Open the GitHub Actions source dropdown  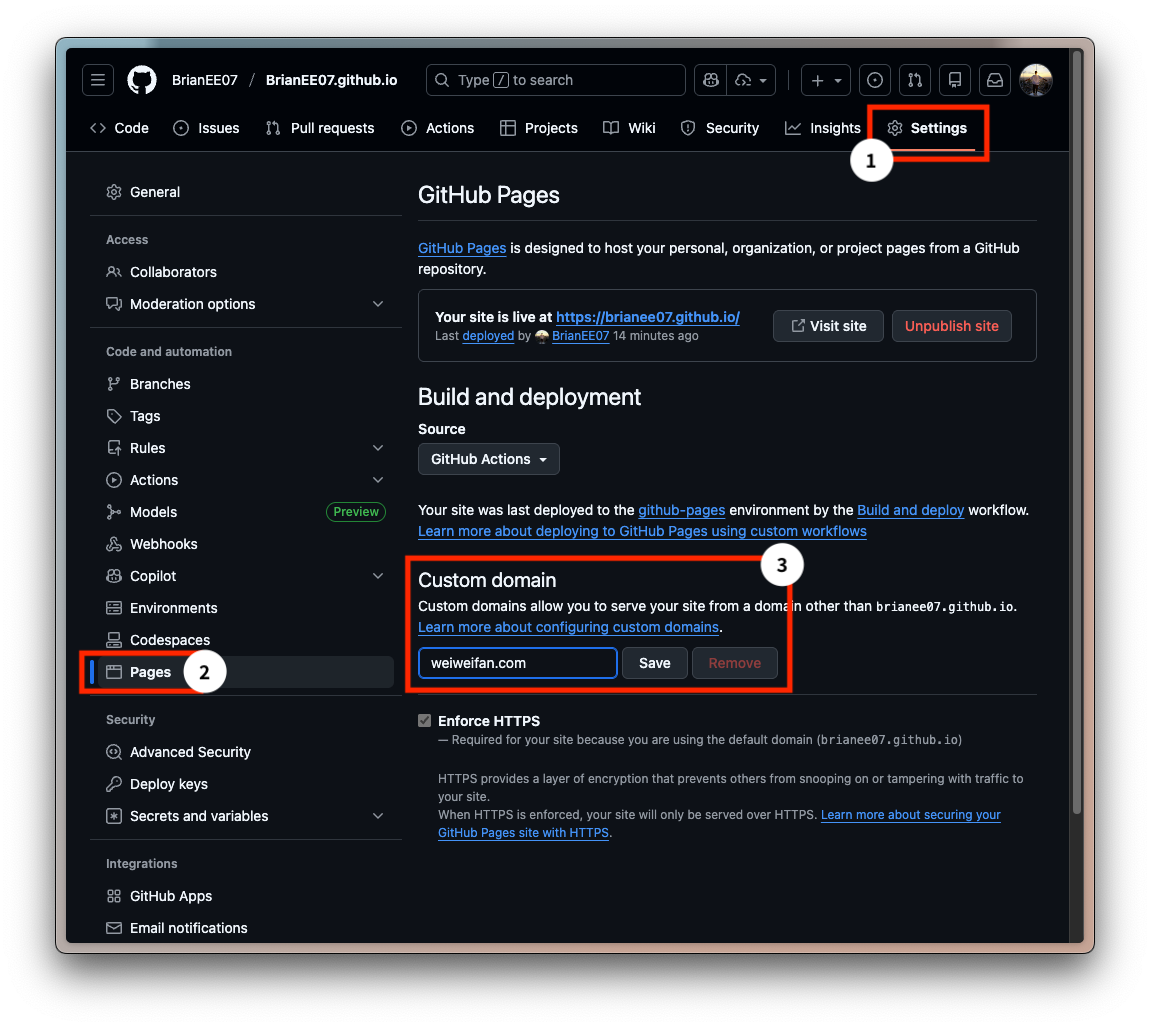tap(488, 459)
